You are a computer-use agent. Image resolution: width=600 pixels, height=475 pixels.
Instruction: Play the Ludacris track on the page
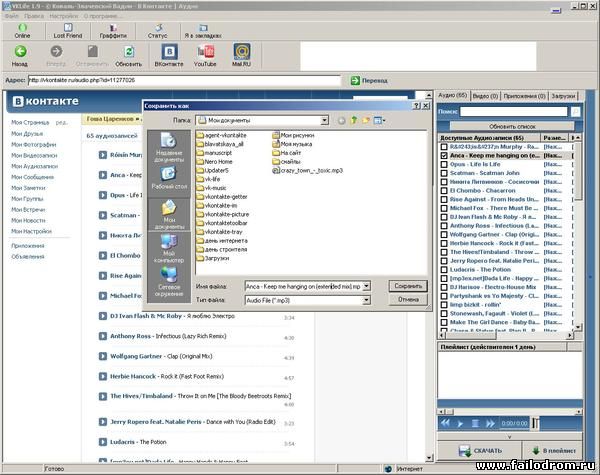click(x=103, y=442)
